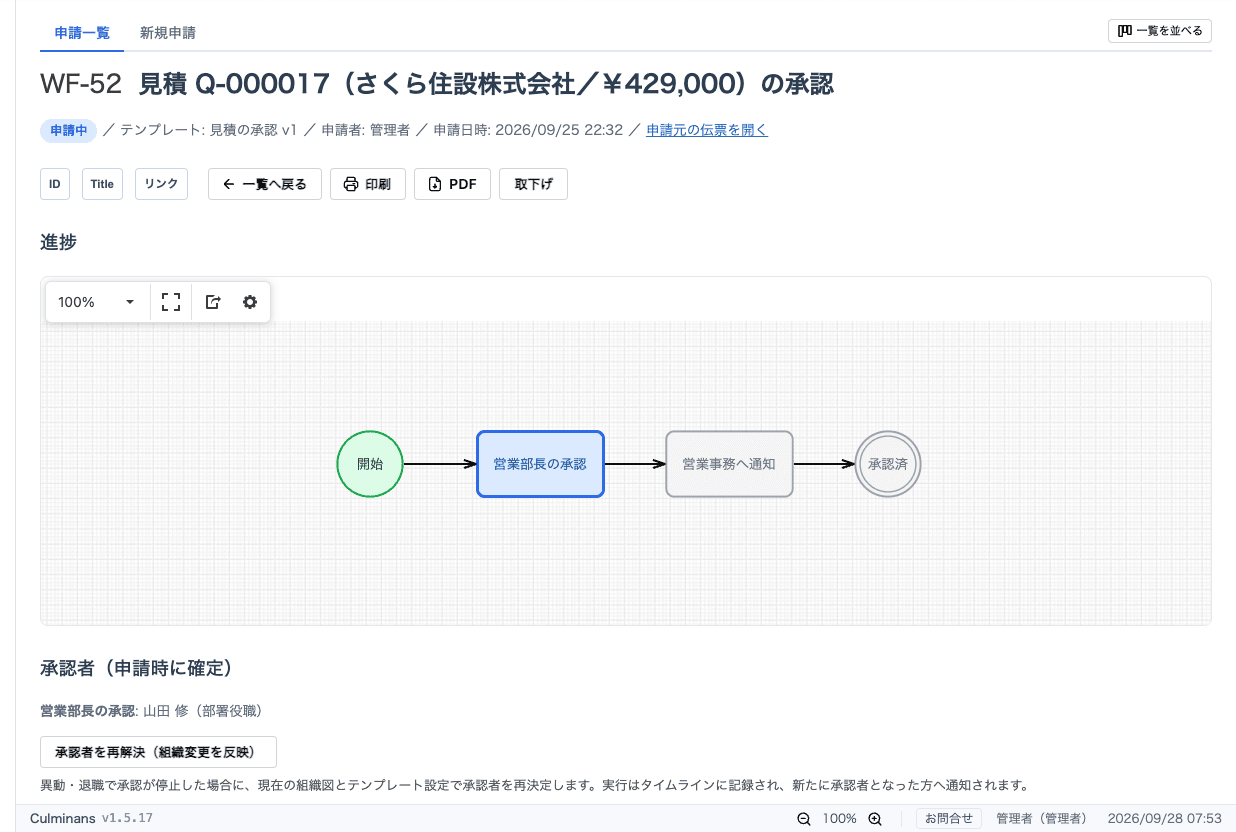Viewport: 1236px width, 832px height.
Task: Select the 承認済 end node
Action: point(888,464)
